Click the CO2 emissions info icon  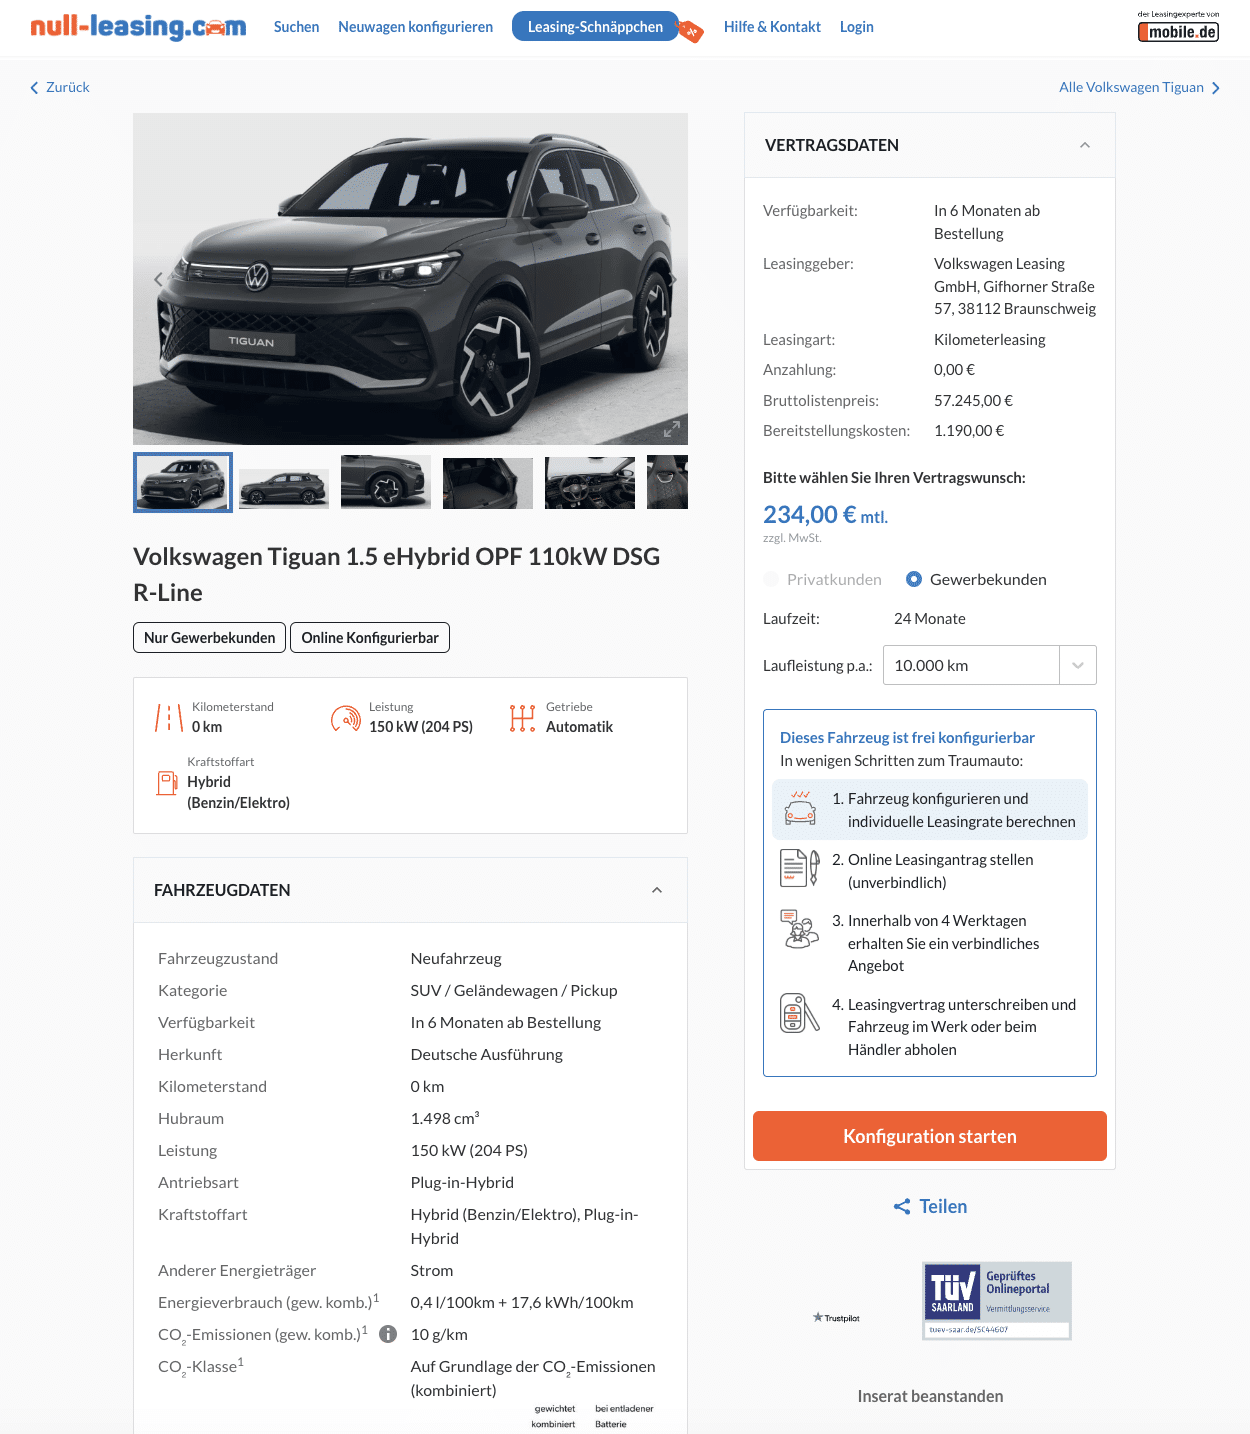389,1334
